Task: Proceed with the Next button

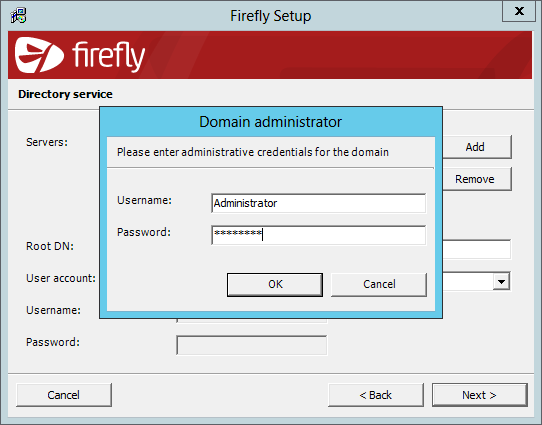Action: click(x=480, y=395)
